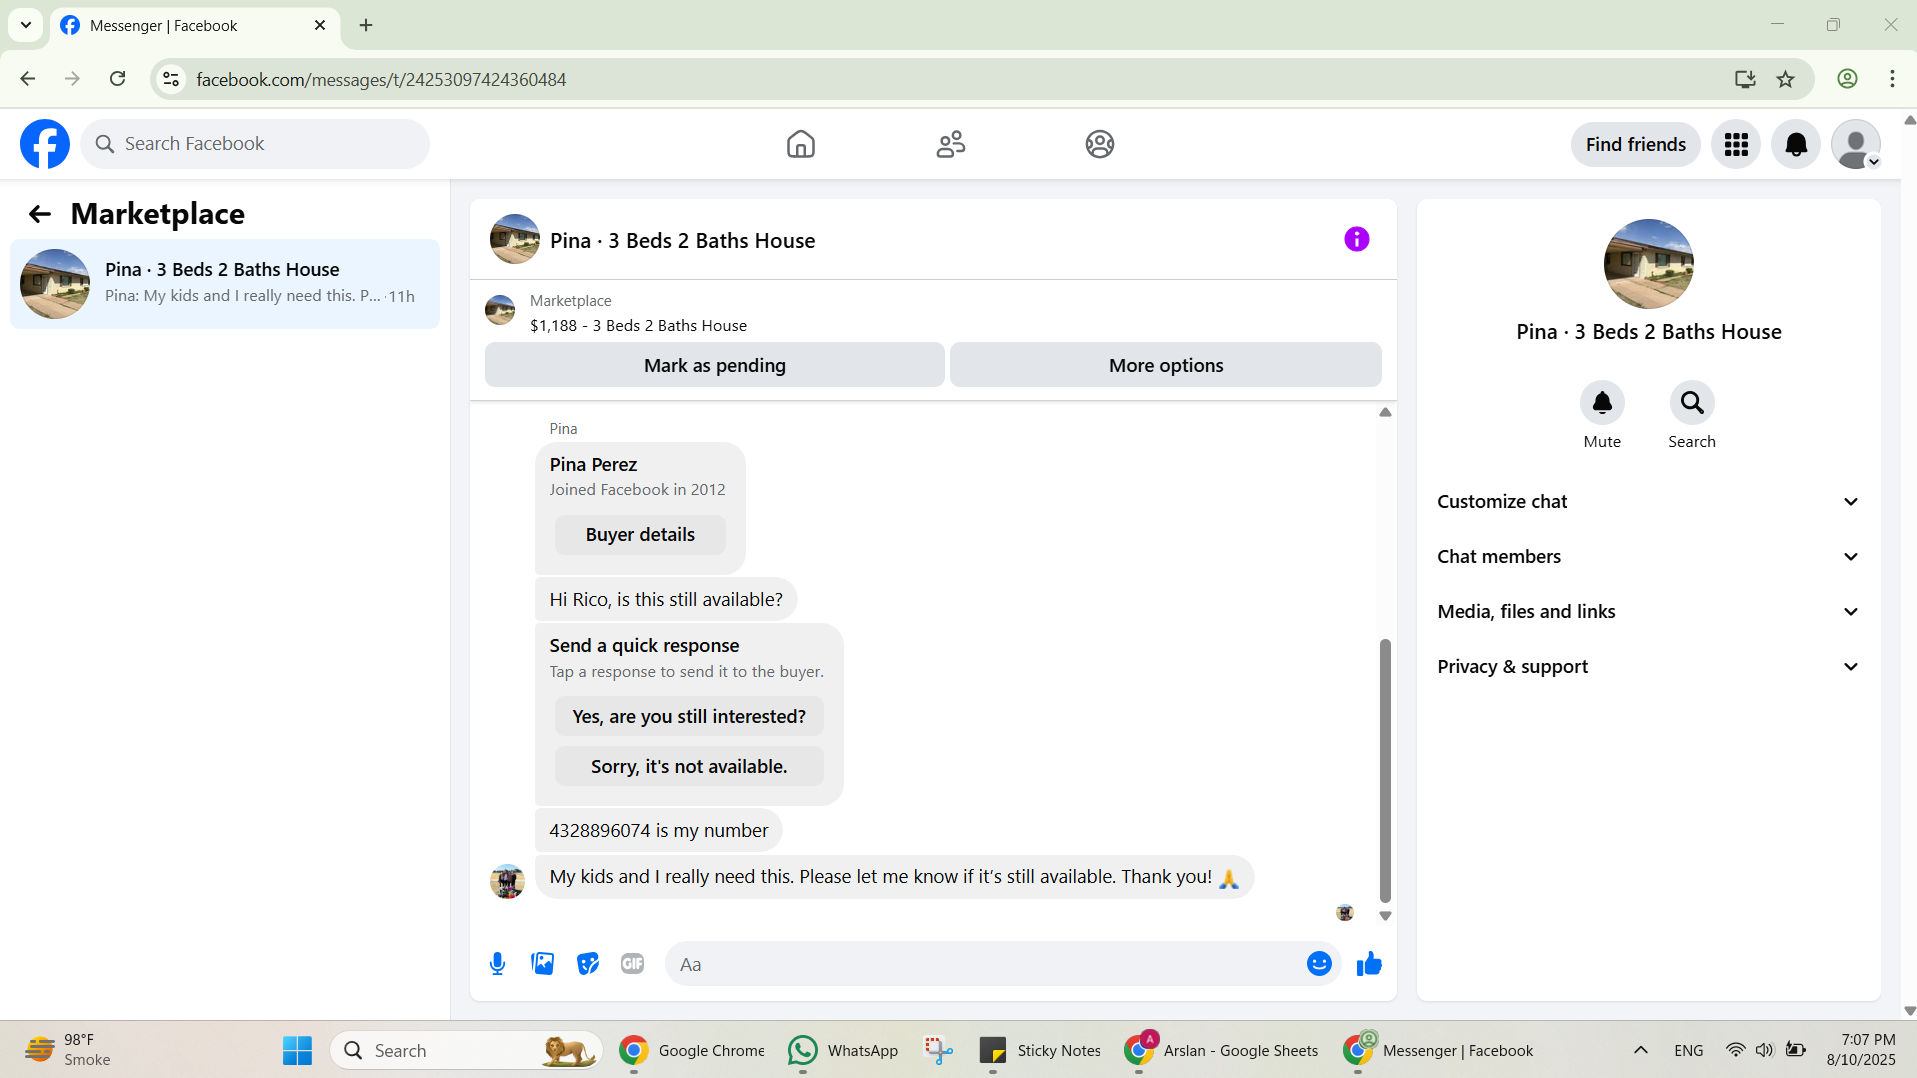This screenshot has height=1078, width=1917.
Task: Click Pina's avatar beside last message
Action: pos(507,881)
